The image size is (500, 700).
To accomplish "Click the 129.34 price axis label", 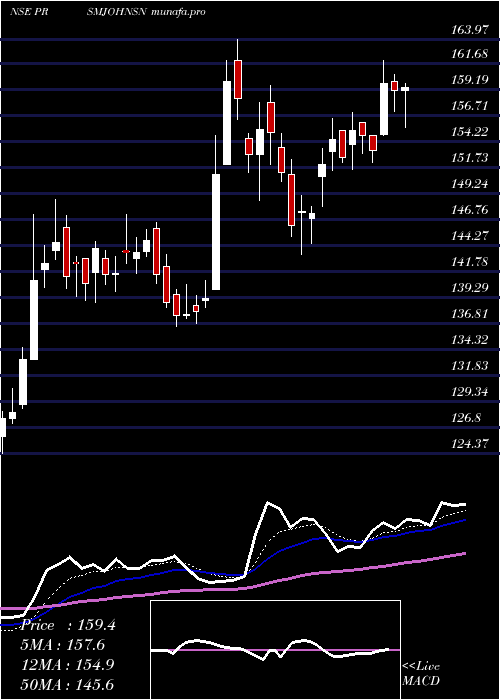I will tap(469, 392).
